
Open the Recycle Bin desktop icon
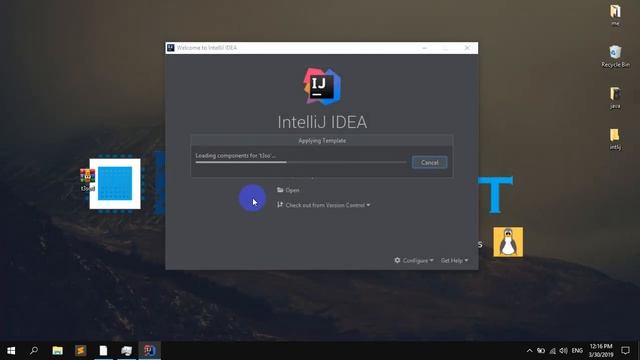point(615,56)
